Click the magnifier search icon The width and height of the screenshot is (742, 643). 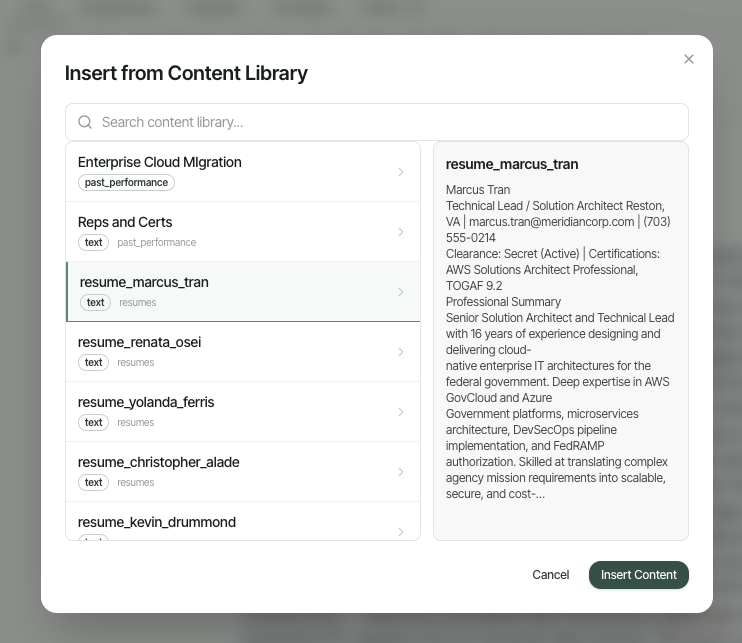point(85,122)
